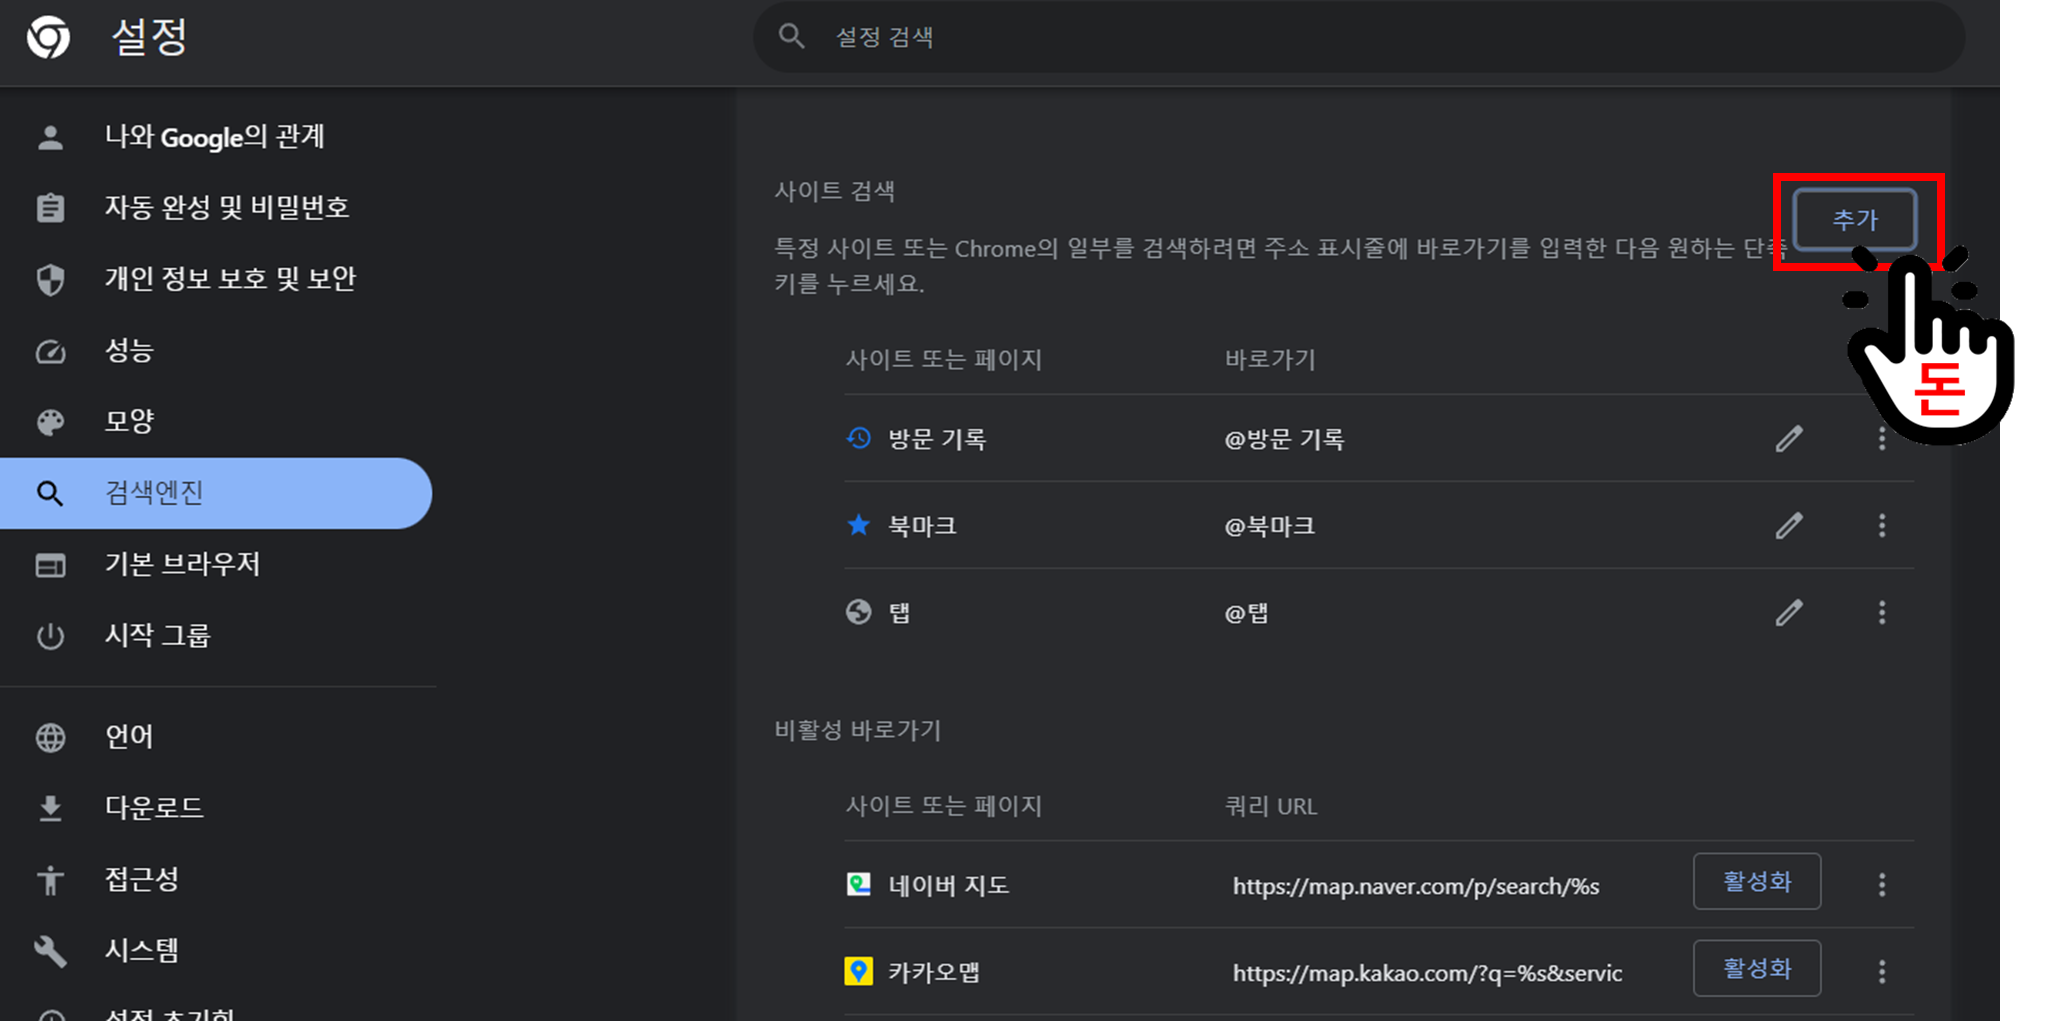2049x1021 pixels.
Task: Click the 사이트 검색 section heading
Action: (835, 191)
